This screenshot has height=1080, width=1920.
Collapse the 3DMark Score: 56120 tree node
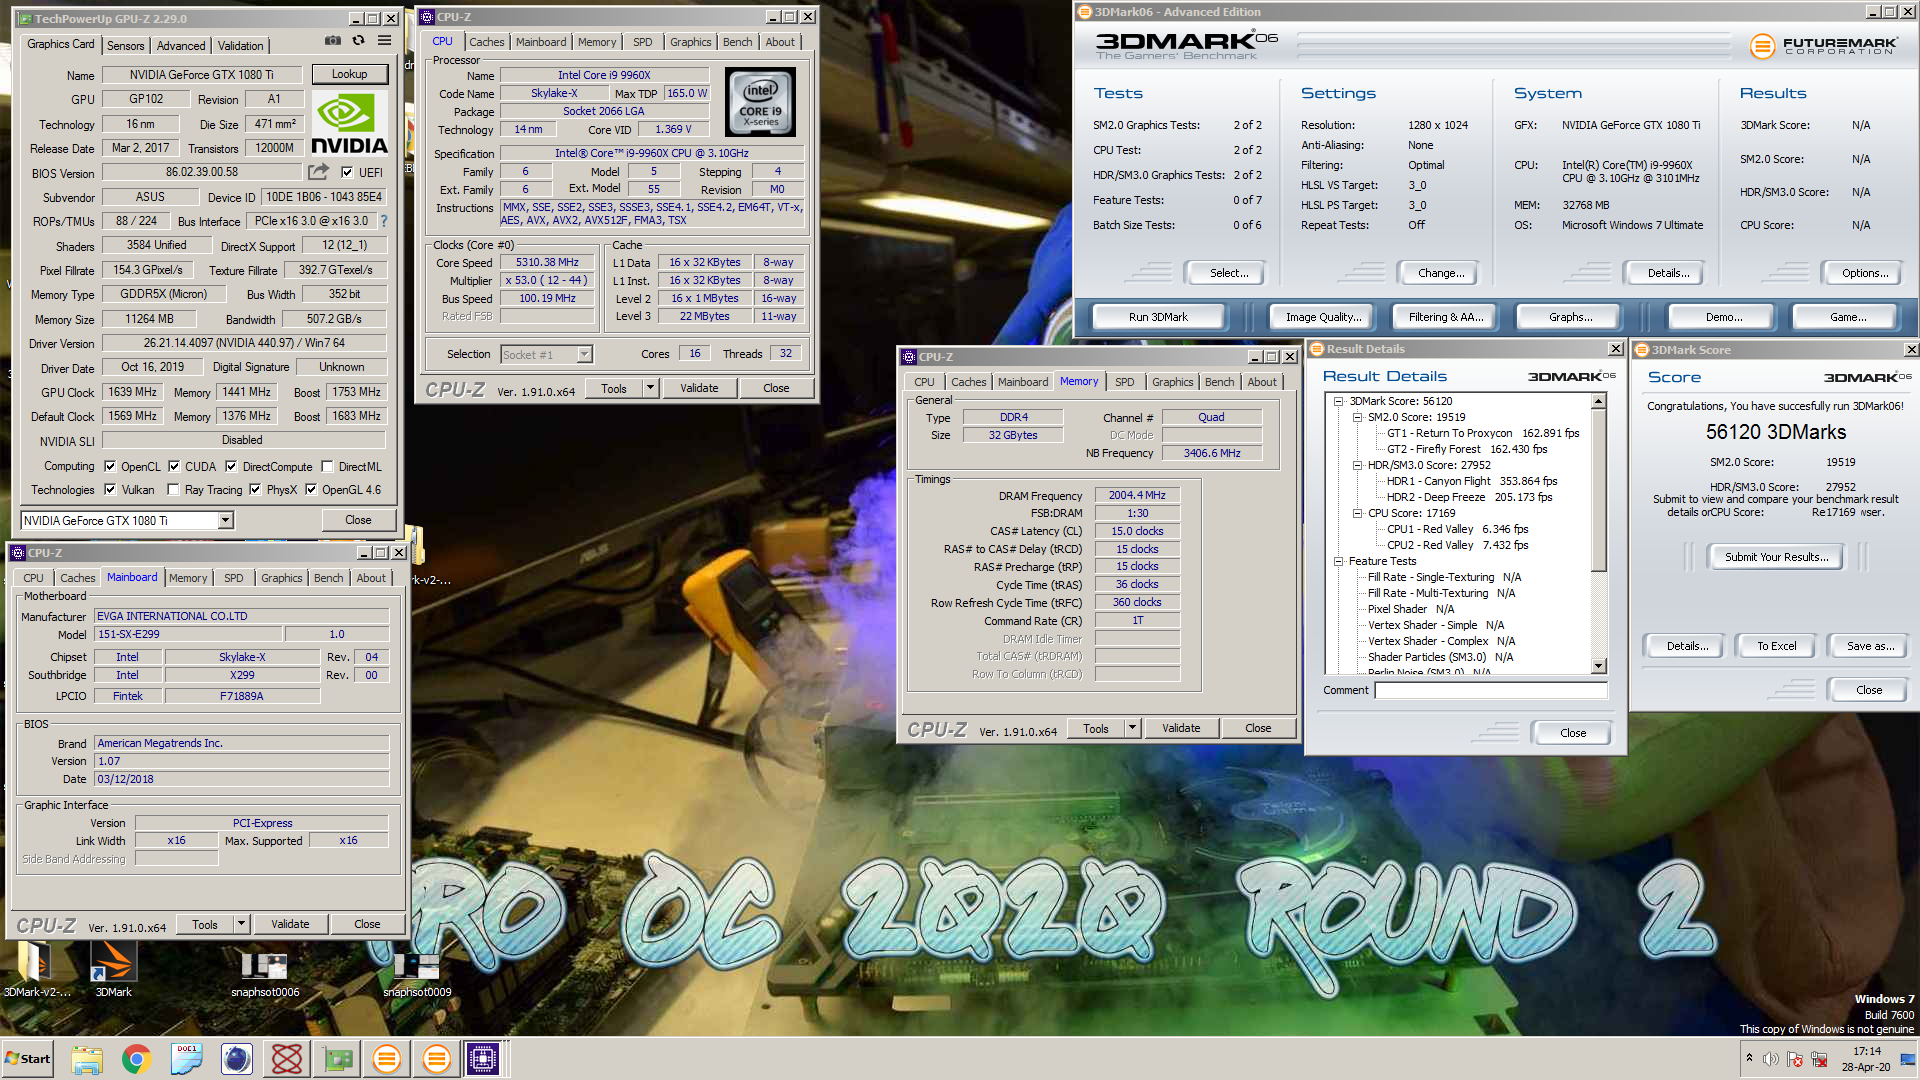pyautogui.click(x=1338, y=401)
